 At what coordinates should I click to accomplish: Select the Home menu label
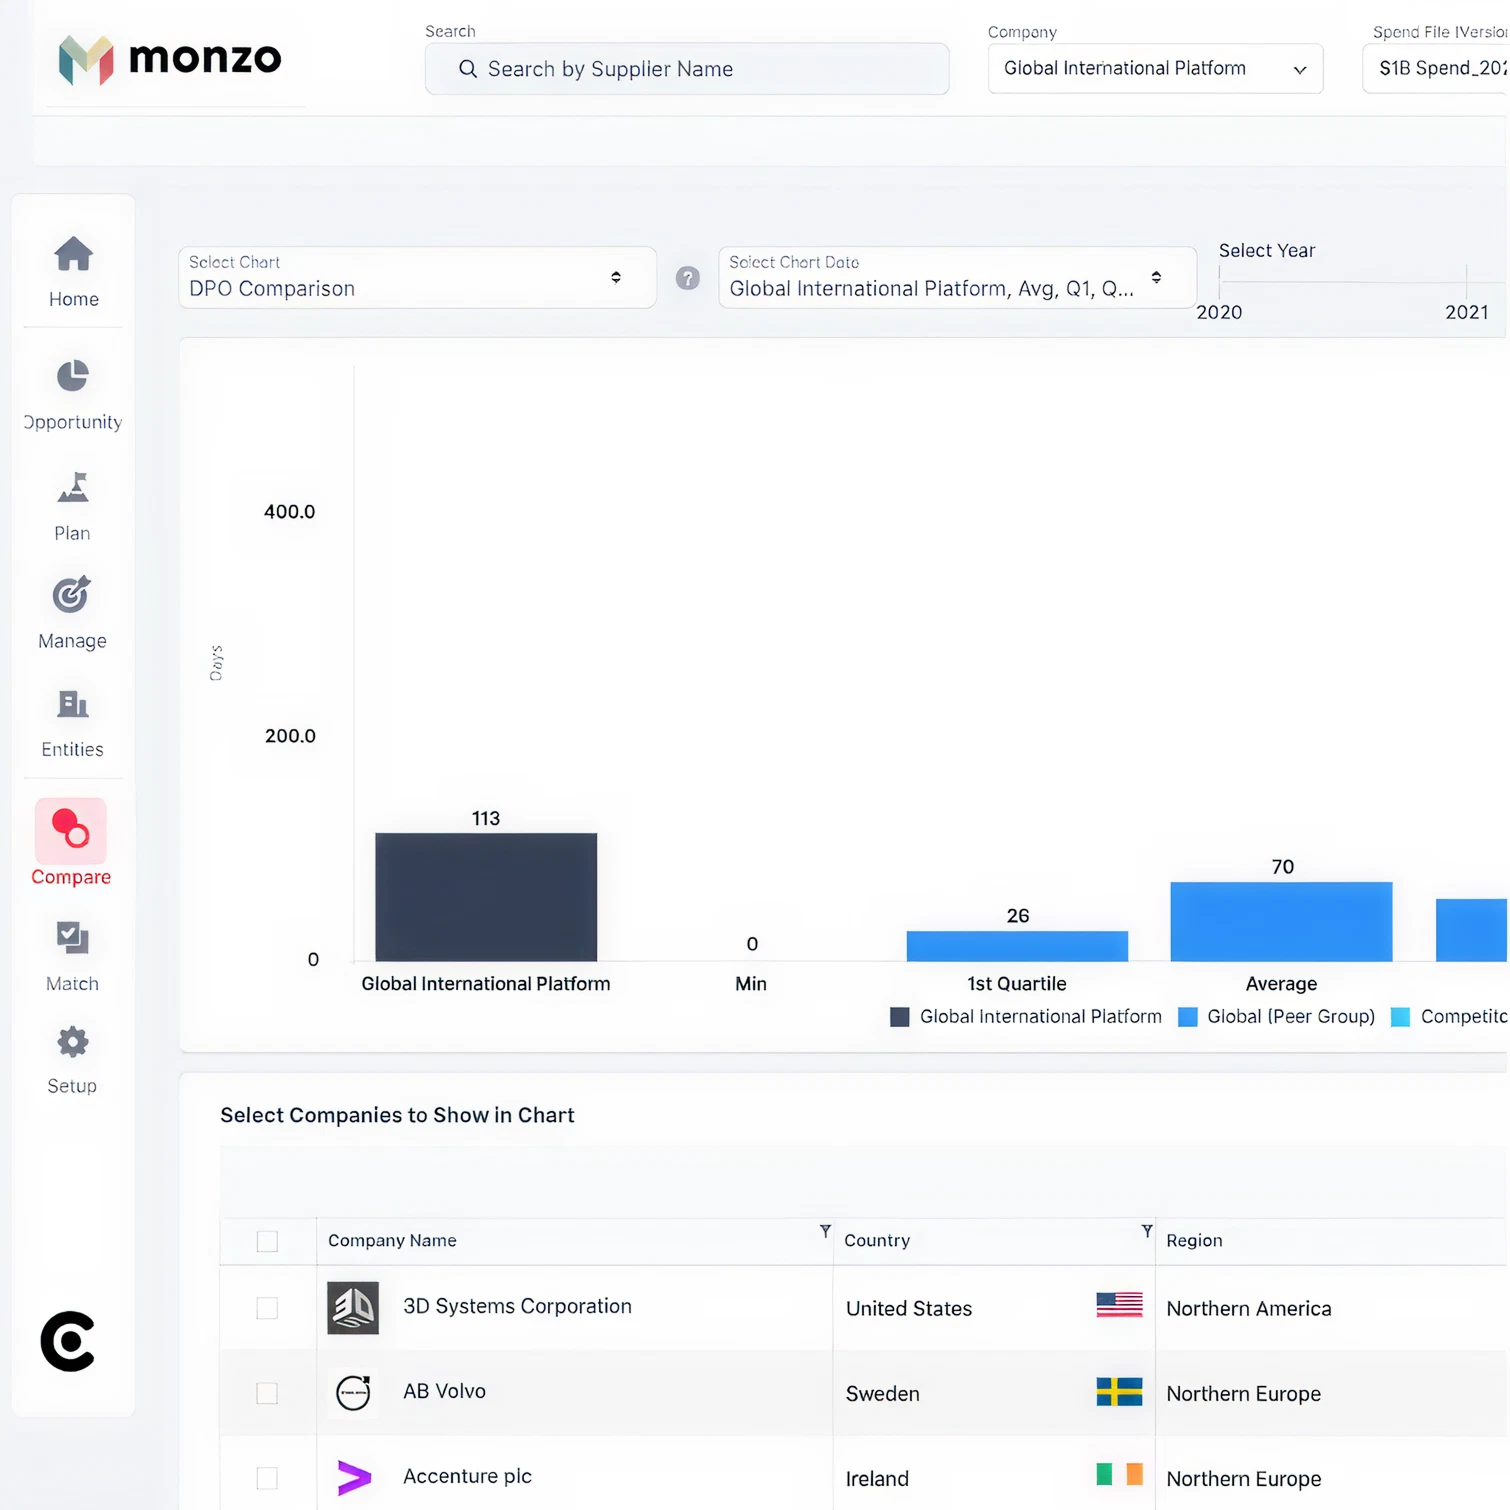point(74,299)
